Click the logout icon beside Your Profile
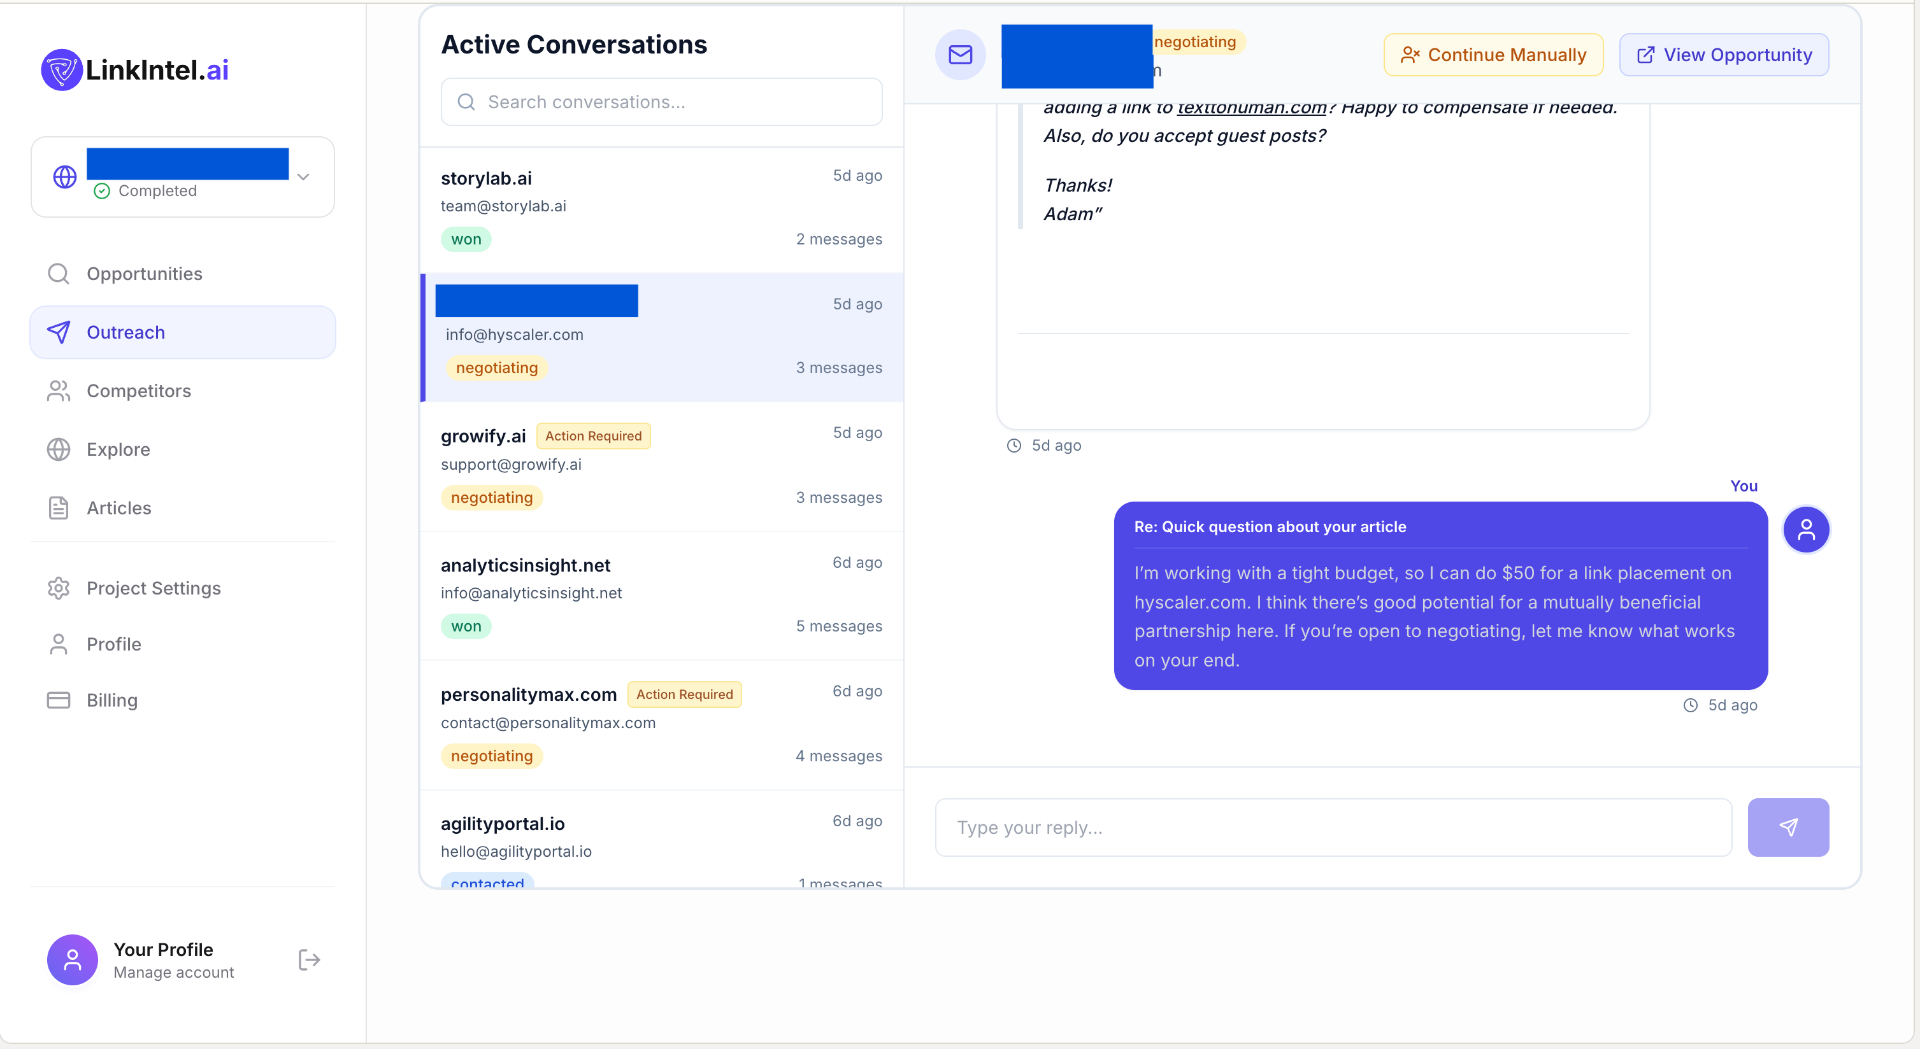 [x=309, y=960]
